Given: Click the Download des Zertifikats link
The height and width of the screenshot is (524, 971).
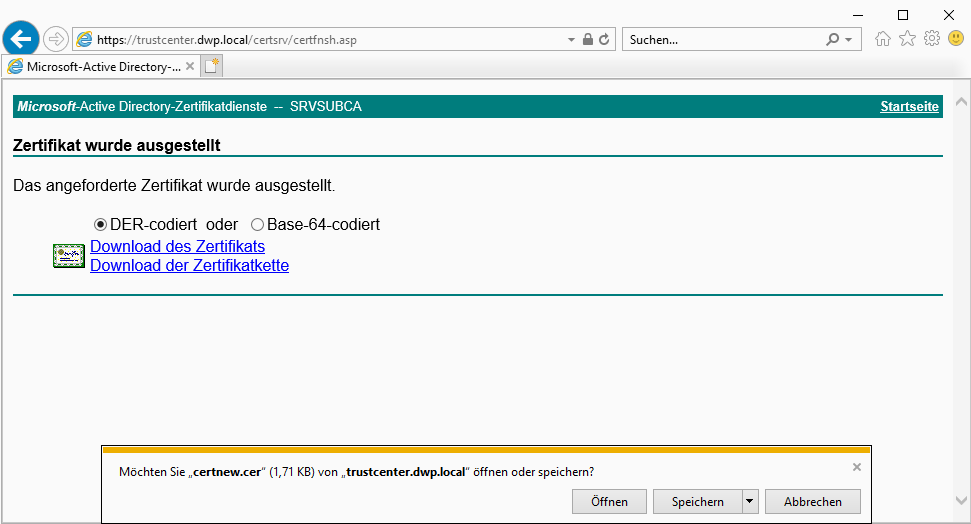Looking at the screenshot, I should coord(177,246).
